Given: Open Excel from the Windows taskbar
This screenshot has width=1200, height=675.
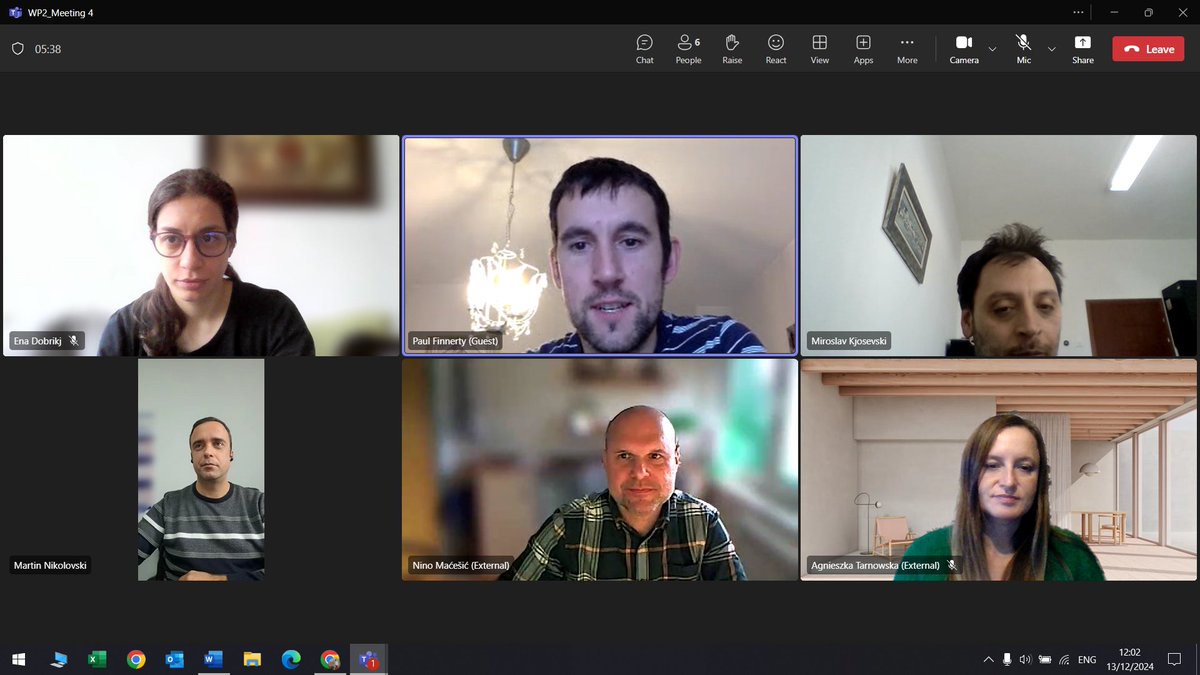Looking at the screenshot, I should coord(97,659).
